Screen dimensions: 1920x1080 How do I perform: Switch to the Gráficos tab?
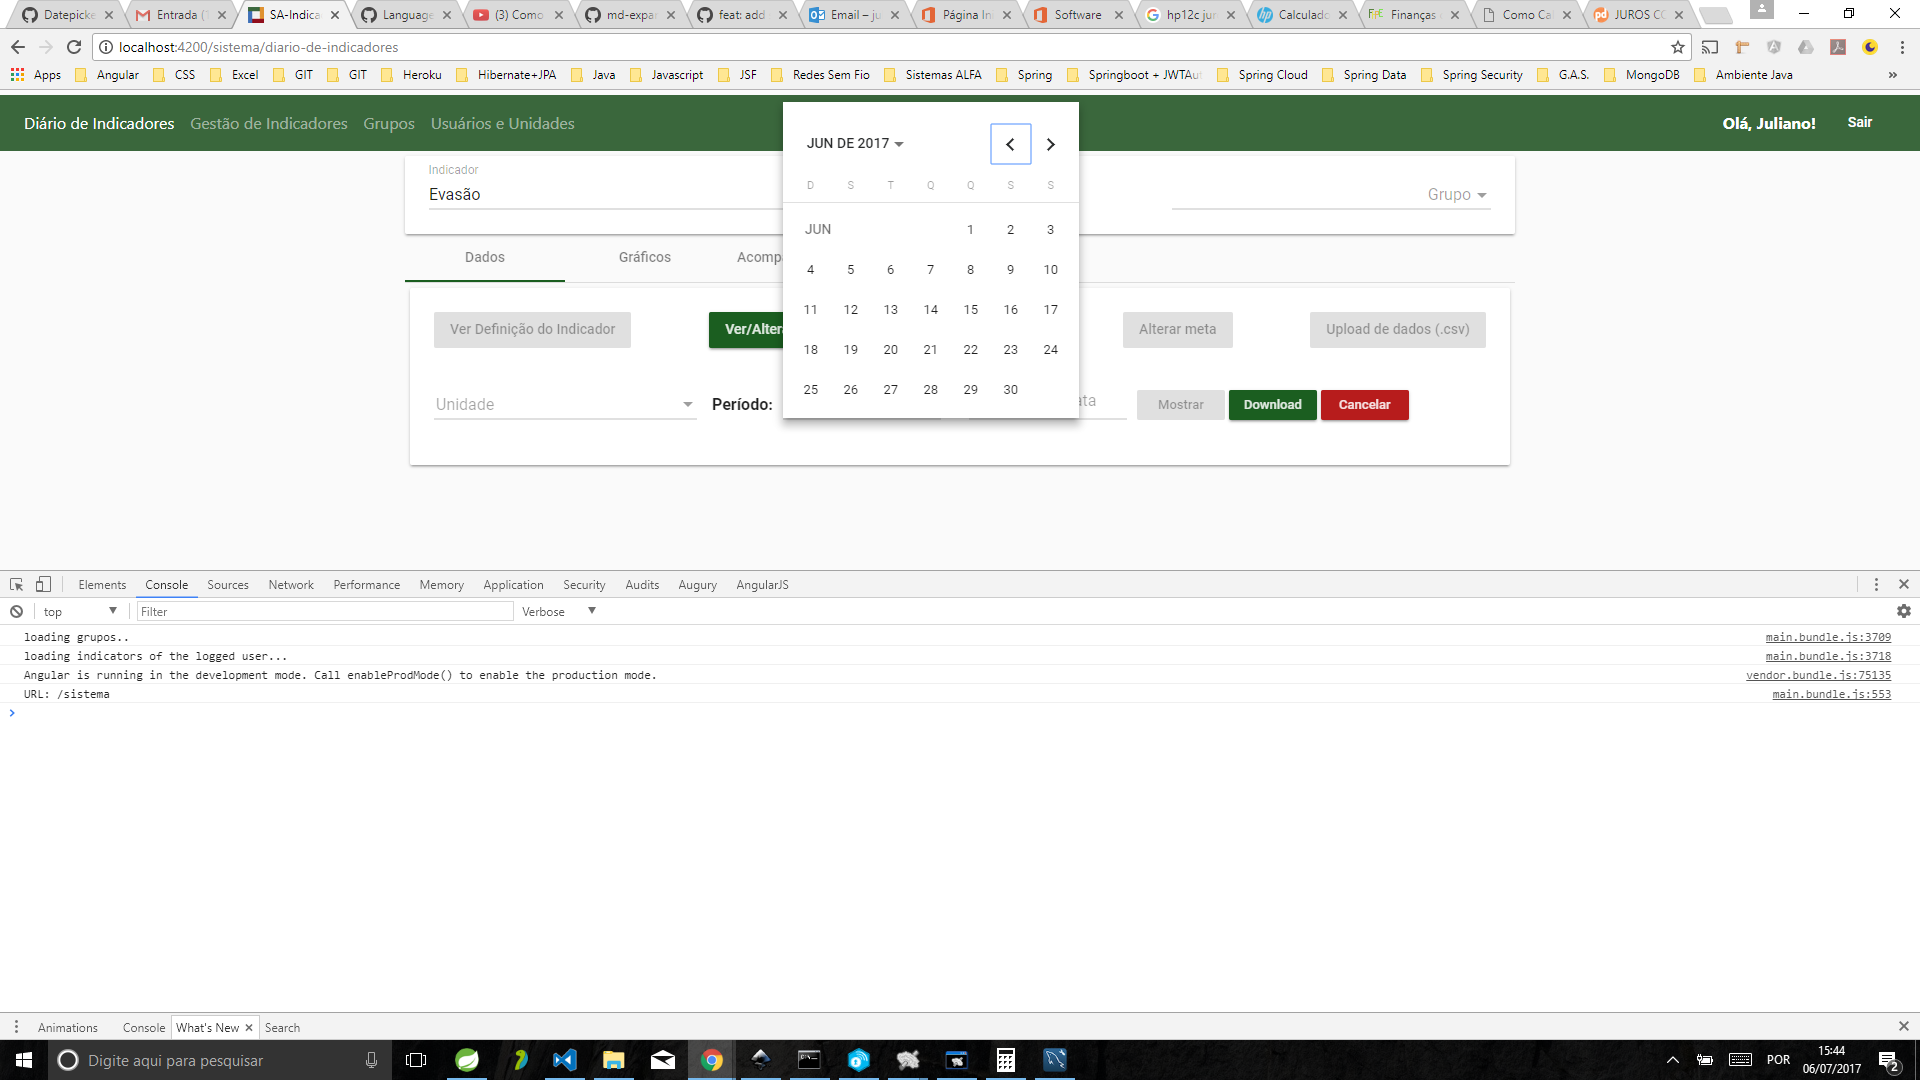click(645, 257)
